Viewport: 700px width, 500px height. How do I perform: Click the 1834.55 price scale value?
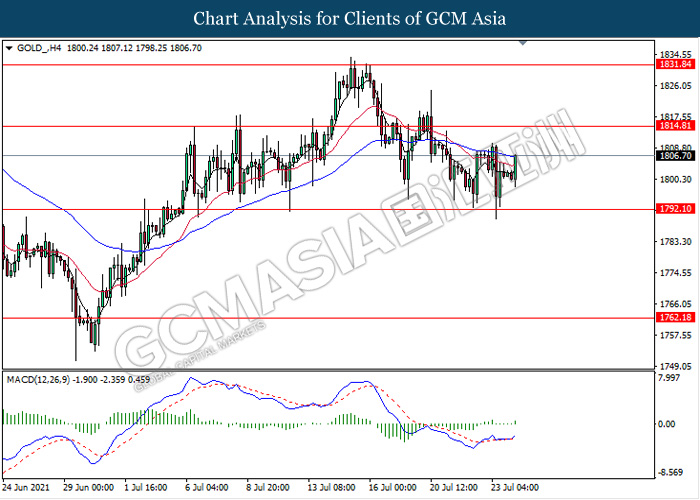[x=675, y=54]
